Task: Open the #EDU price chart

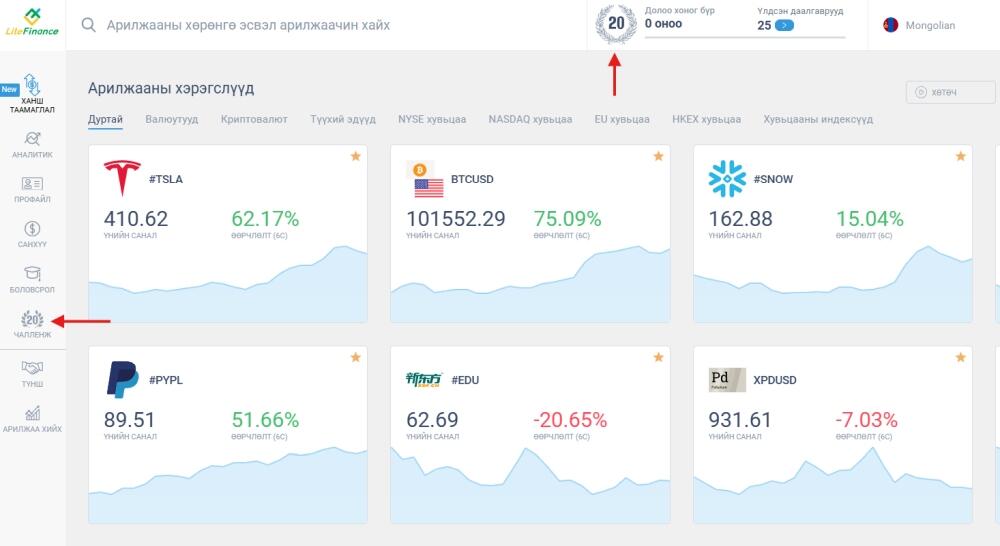Action: (530, 485)
